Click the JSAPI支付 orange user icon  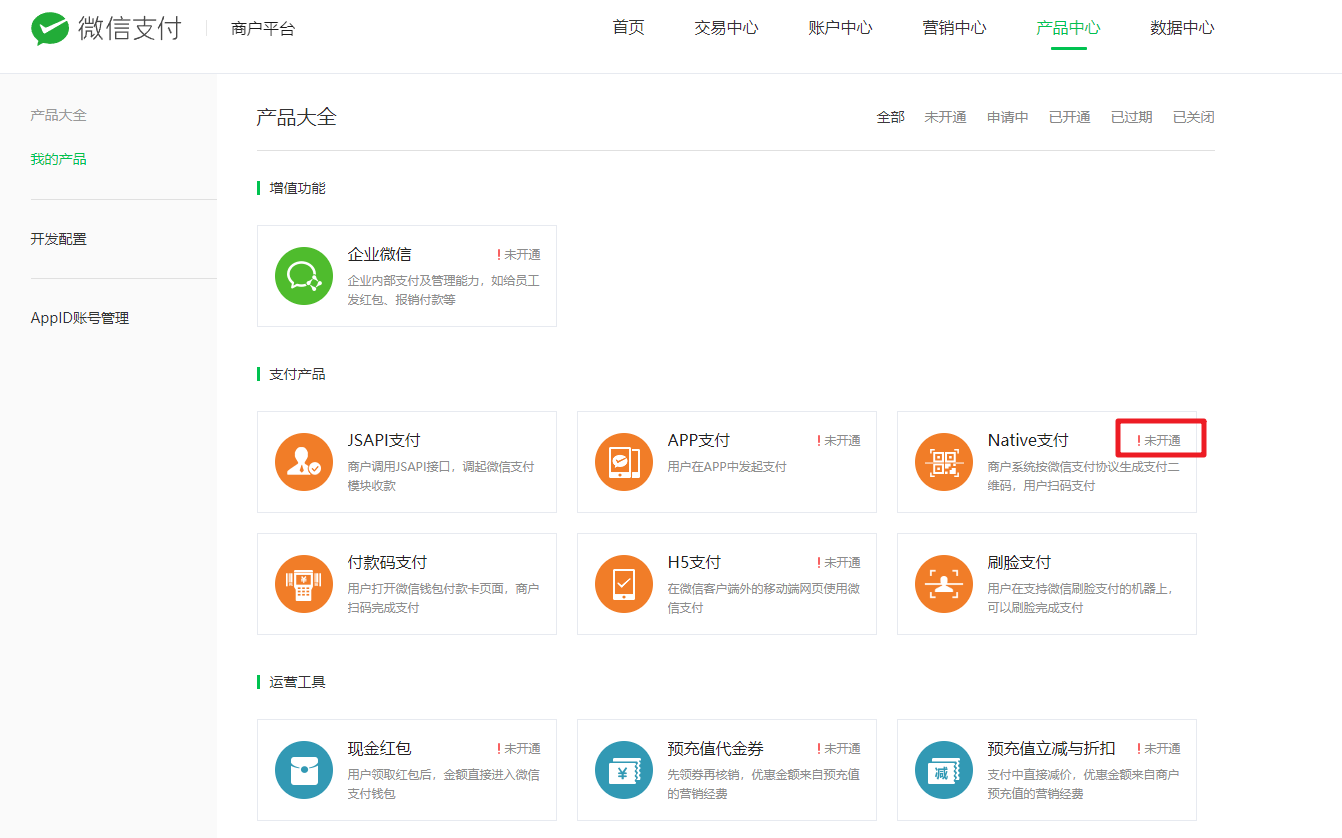tap(304, 462)
